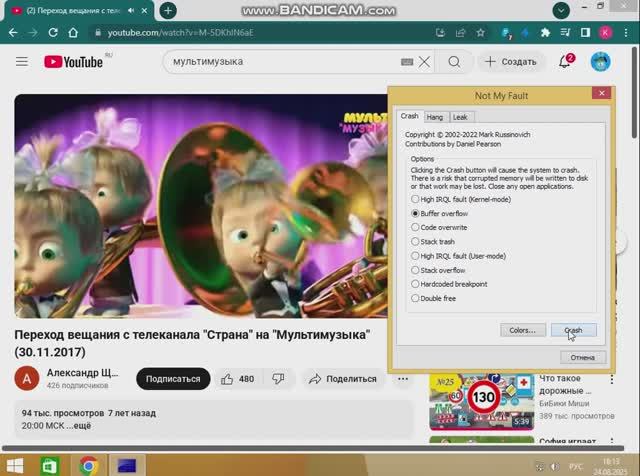
Task: Open the media control playlist icon
Action: [565, 33]
